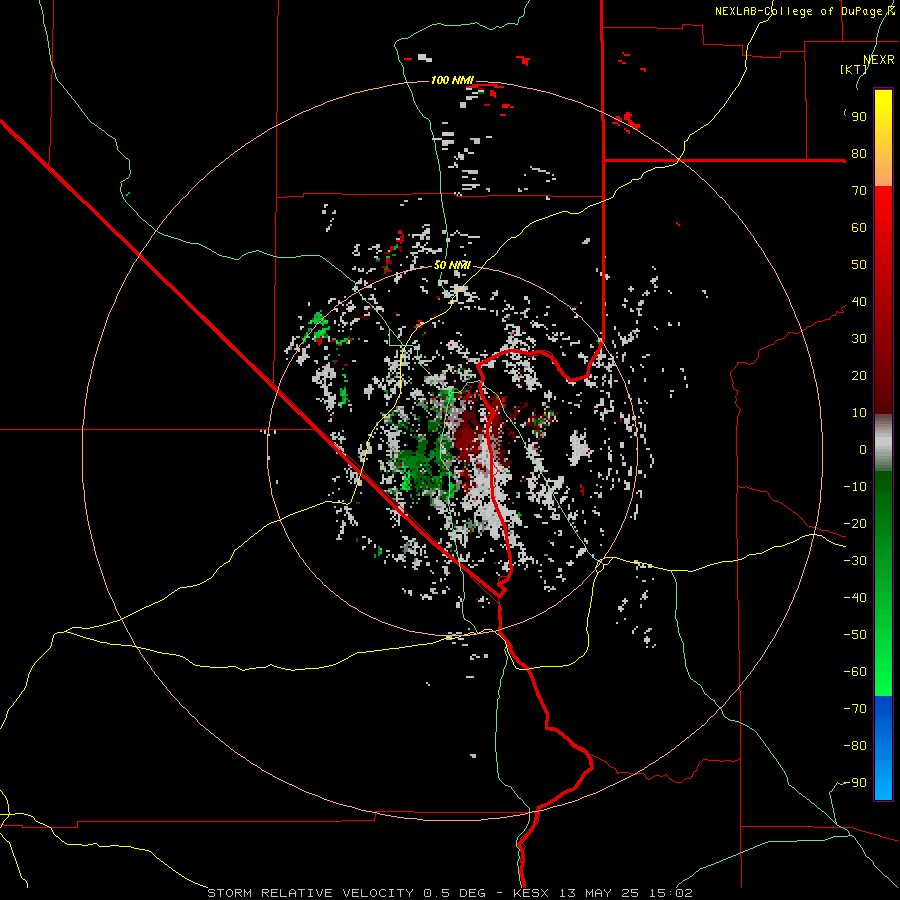Select the 30 value on velocity scale
The image size is (900, 900).
(859, 339)
